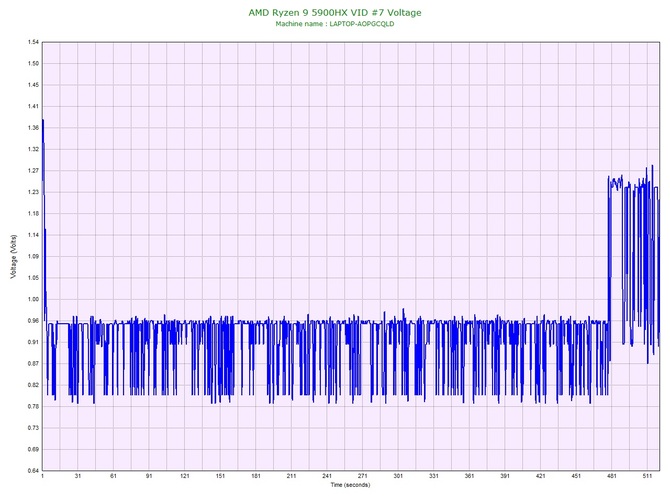This screenshot has height=502, width=670.
Task: Click the 1.23 voltage tick label
Action: (x=33, y=192)
